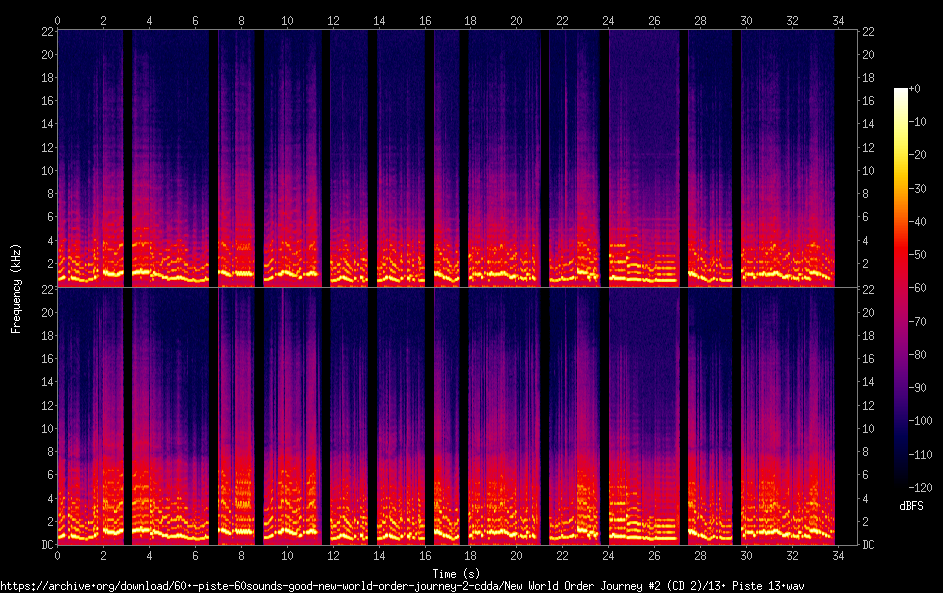
Task: Click the "-50" value on the dBFS scale
Action: (917, 255)
